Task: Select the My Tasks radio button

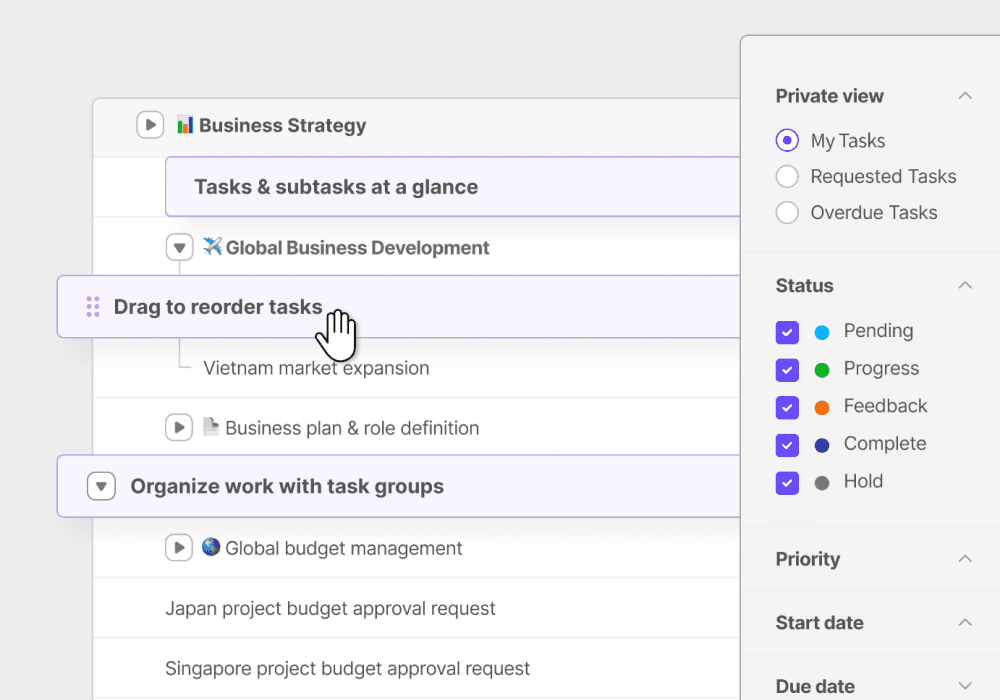Action: pyautogui.click(x=787, y=140)
